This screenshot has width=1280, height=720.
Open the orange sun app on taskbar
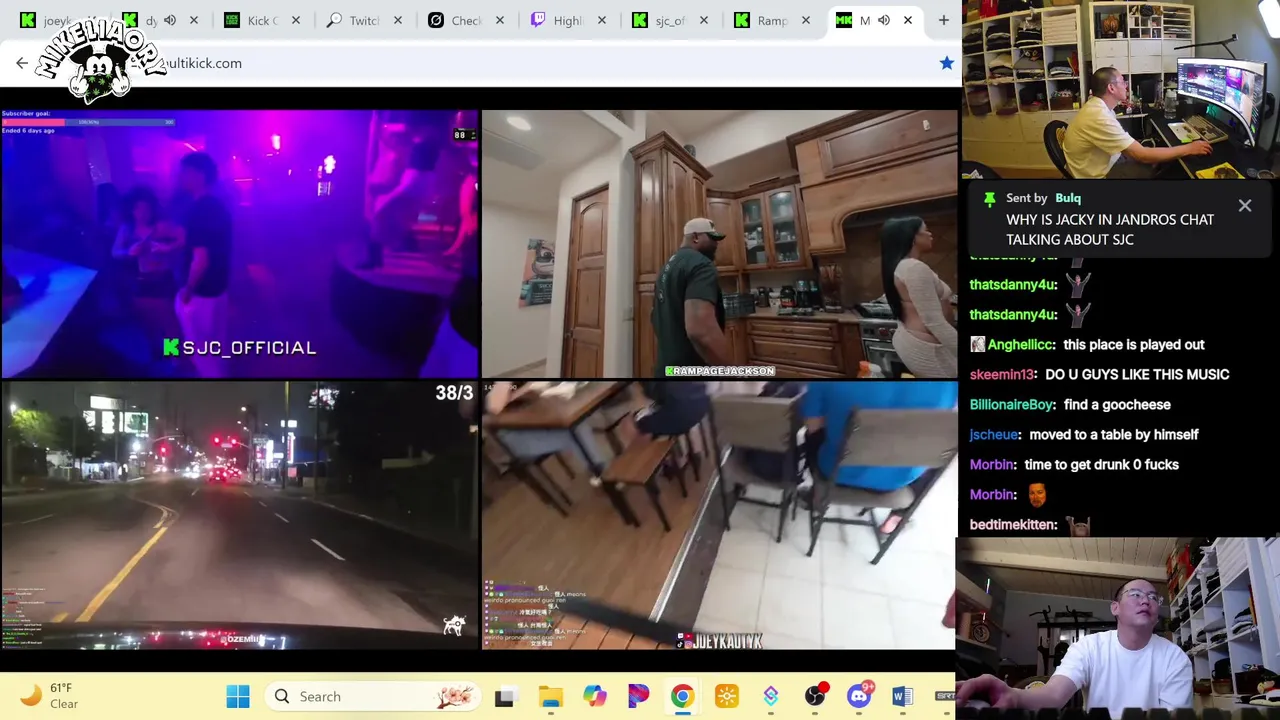727,696
